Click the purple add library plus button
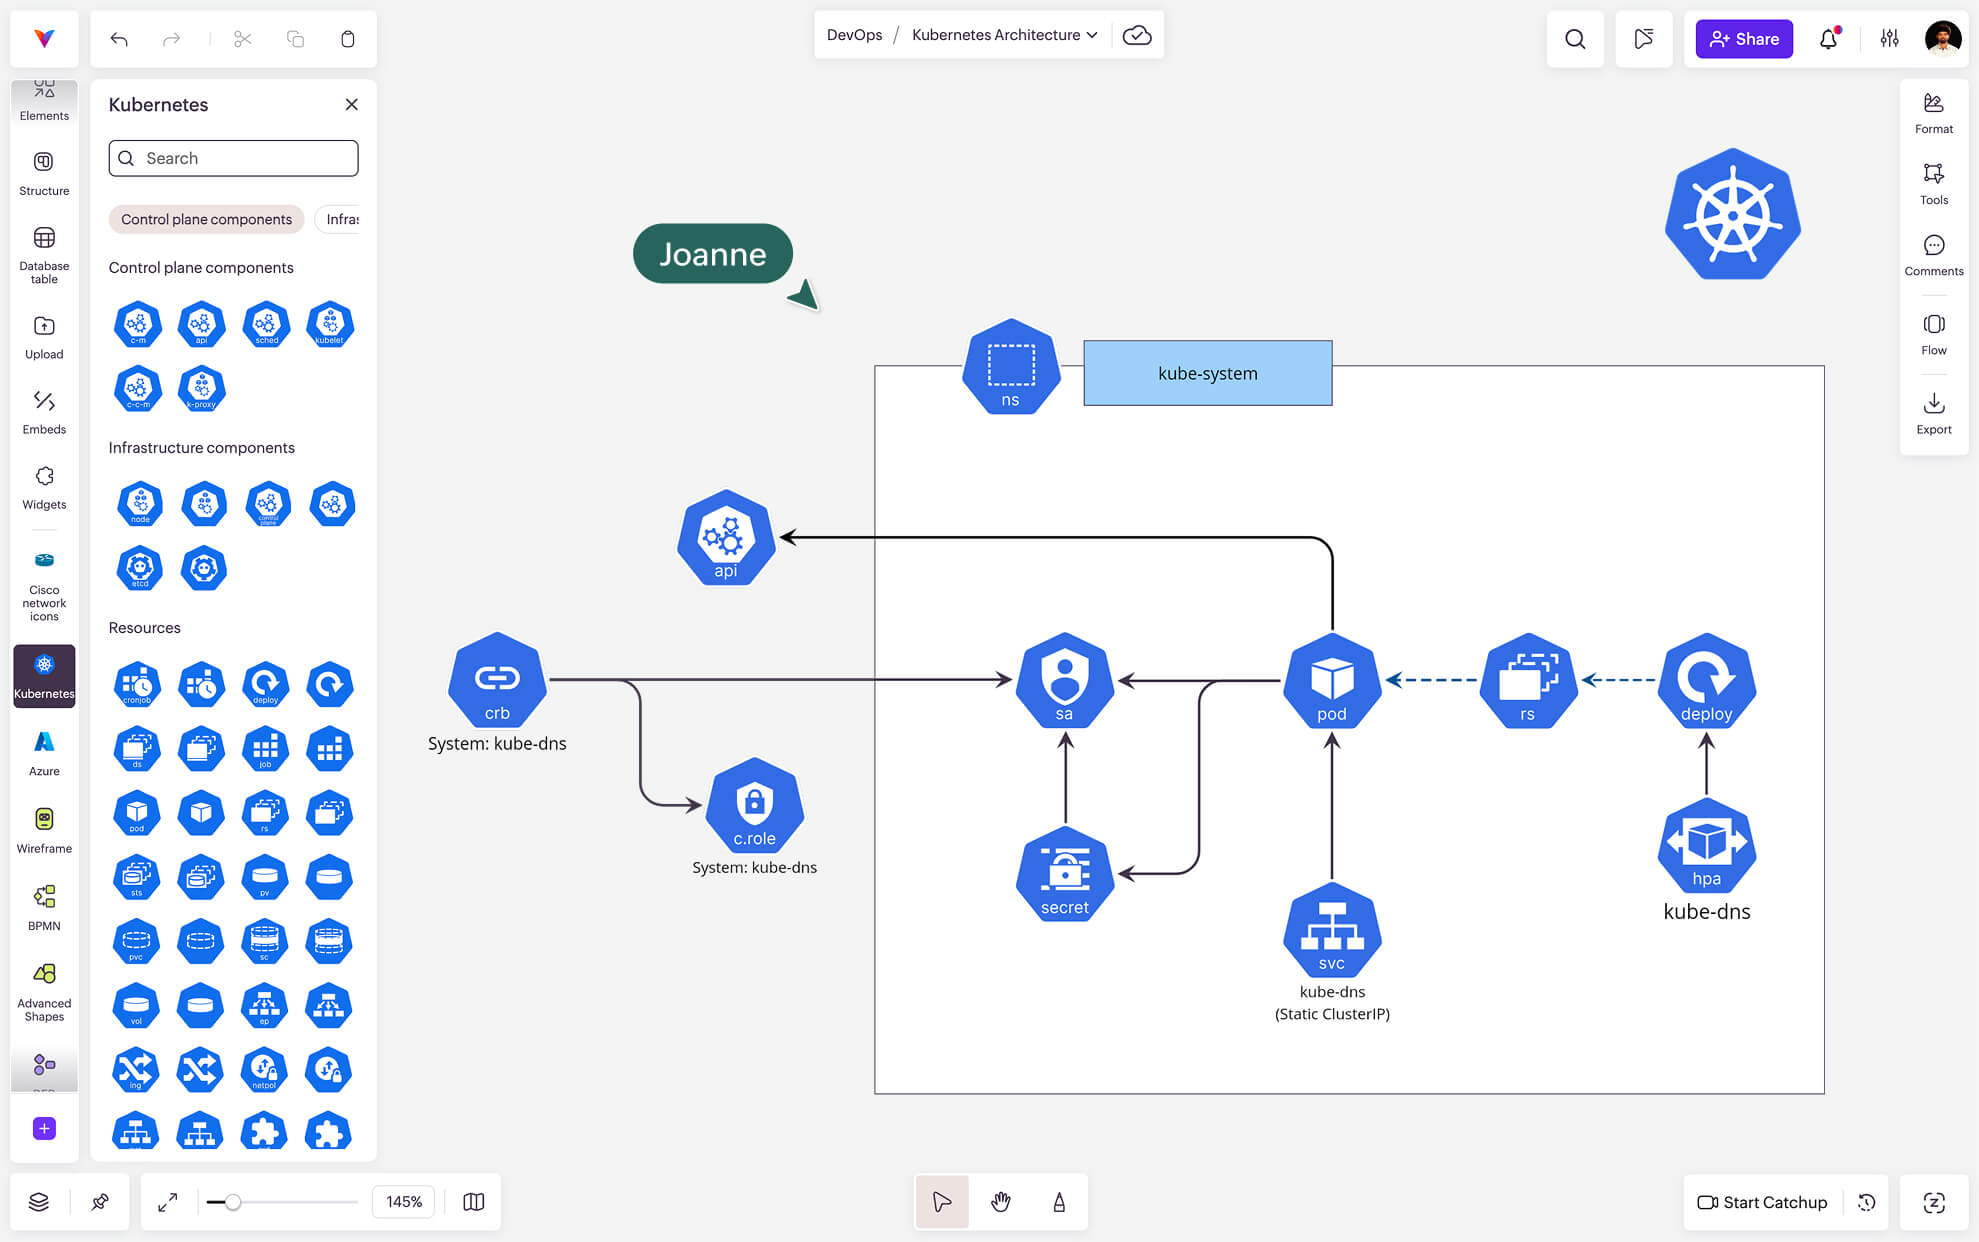 click(x=44, y=1128)
